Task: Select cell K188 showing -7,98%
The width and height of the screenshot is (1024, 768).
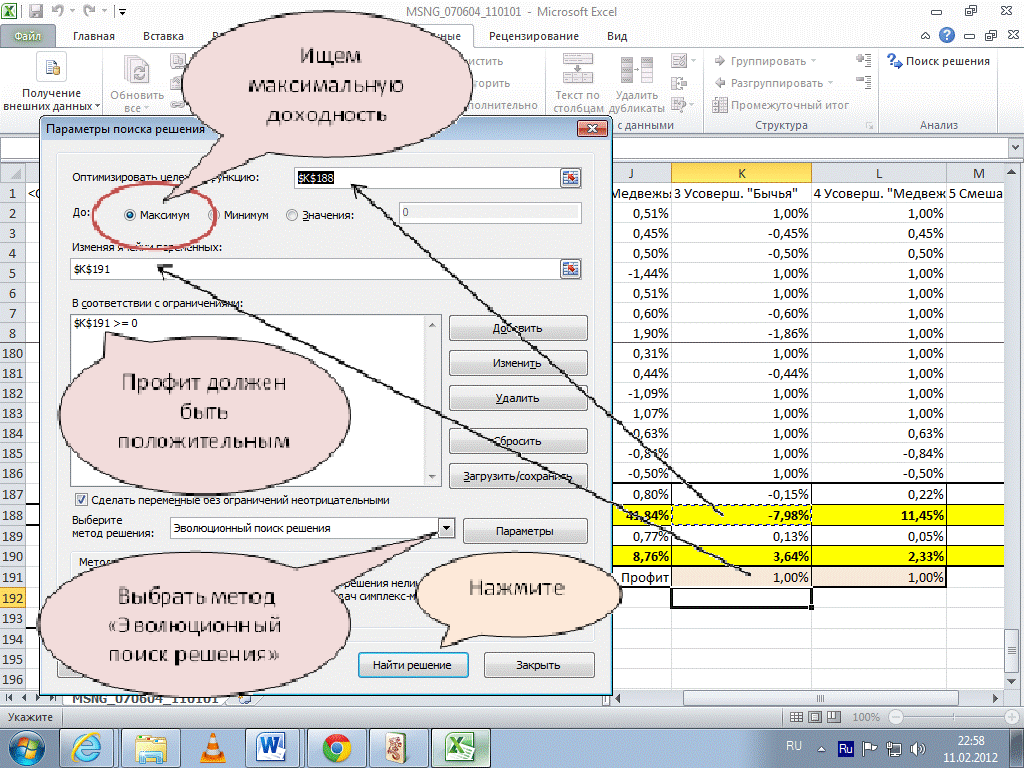Action: pos(741,515)
